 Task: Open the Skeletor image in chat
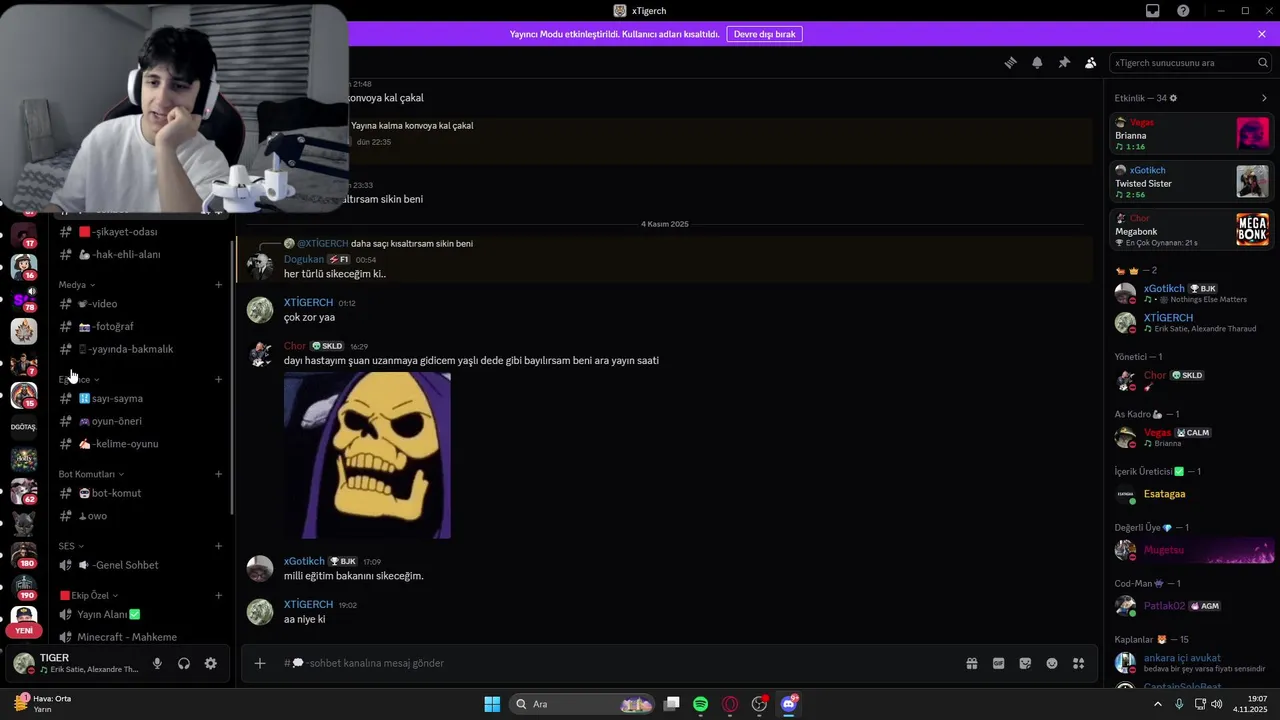pos(367,455)
